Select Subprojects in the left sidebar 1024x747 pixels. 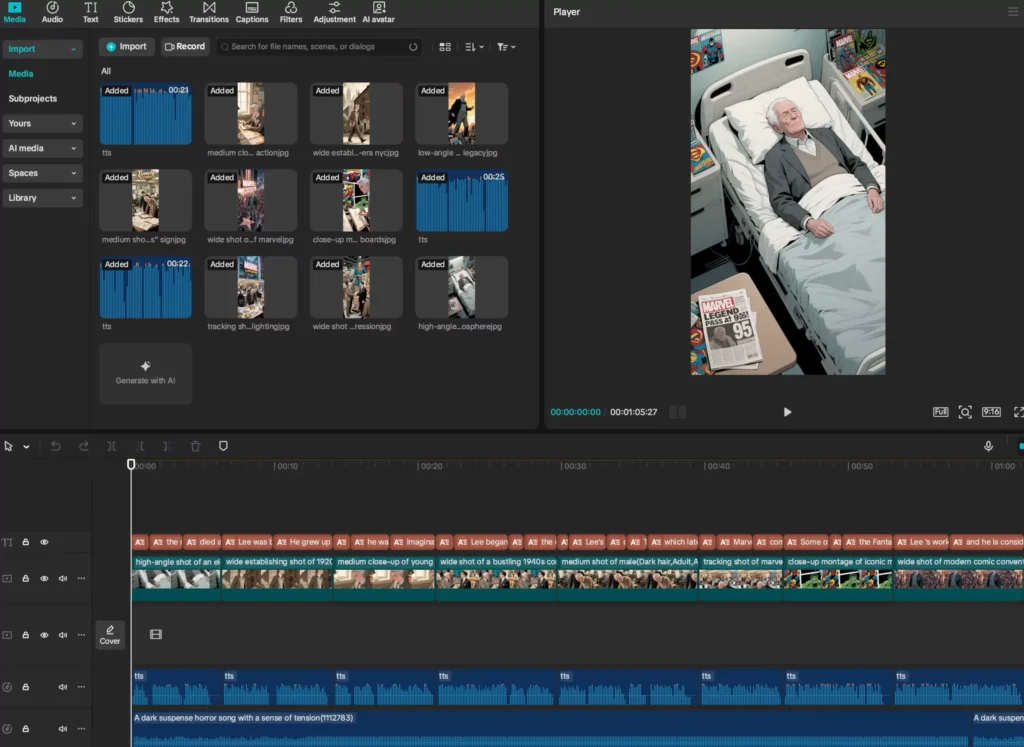pos(33,99)
